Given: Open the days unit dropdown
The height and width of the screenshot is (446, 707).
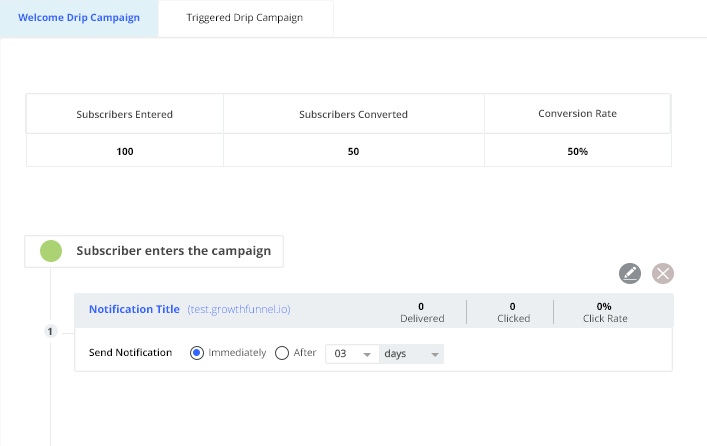Looking at the screenshot, I should pyautogui.click(x=411, y=354).
